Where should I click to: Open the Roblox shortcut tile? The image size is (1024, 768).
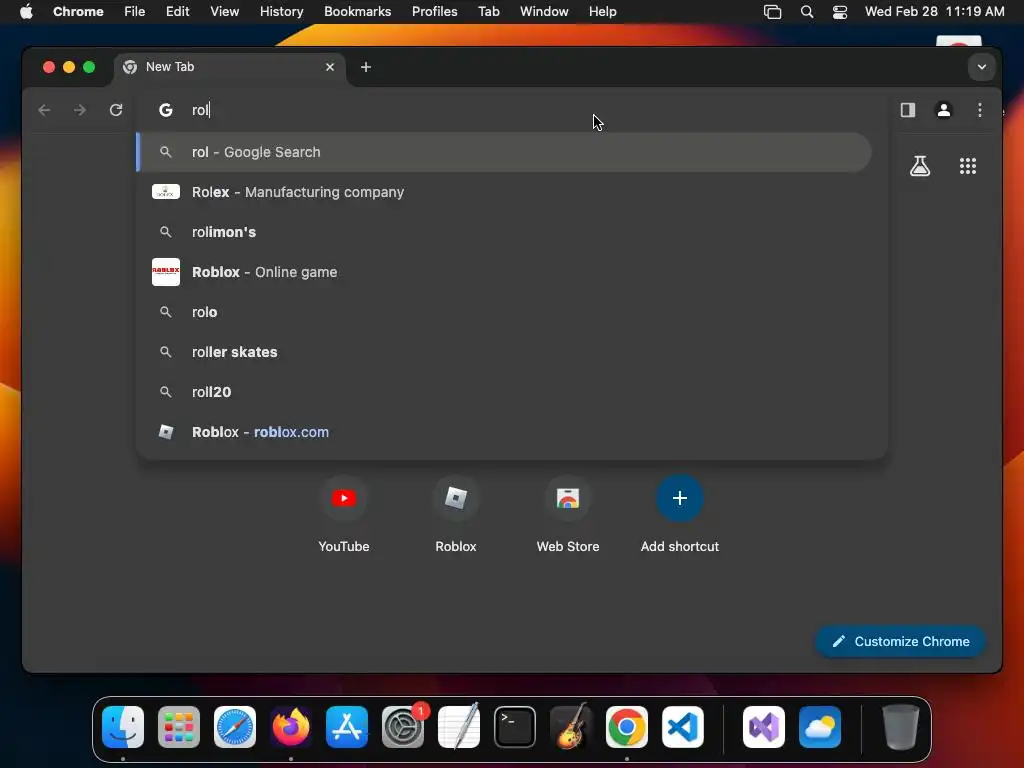(456, 516)
